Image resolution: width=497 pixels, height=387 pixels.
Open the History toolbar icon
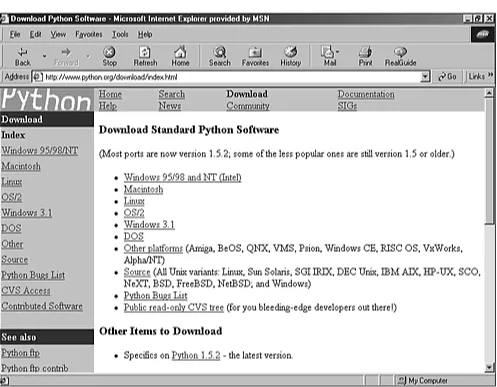(x=291, y=52)
